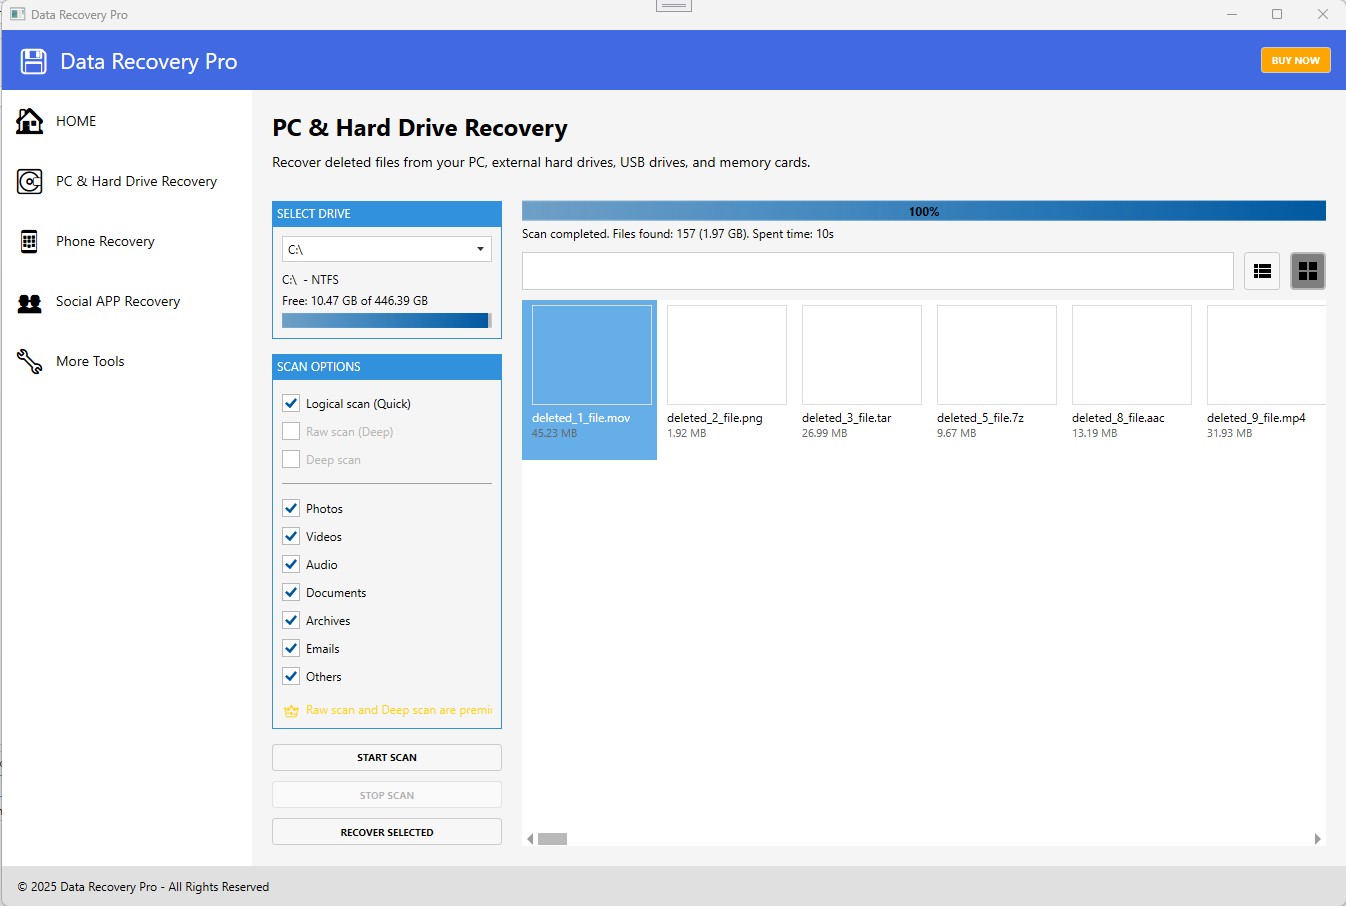The height and width of the screenshot is (906, 1346).
Task: Click the 26.99 MB file size
Action: click(x=824, y=433)
